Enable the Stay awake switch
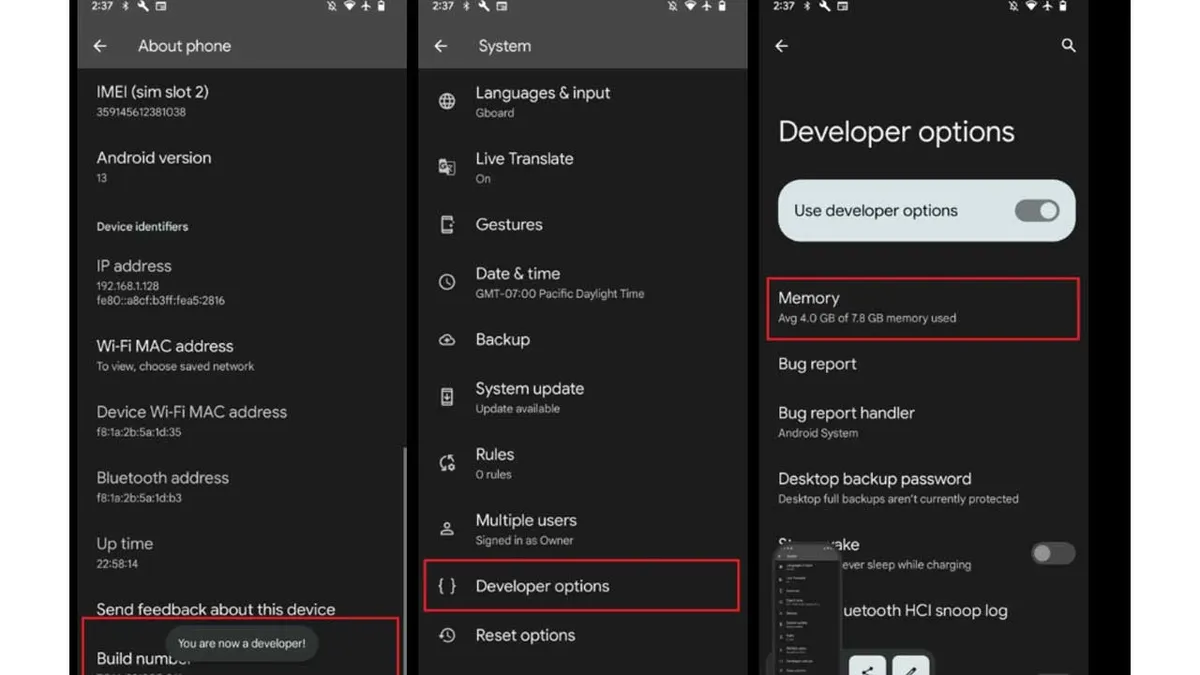 click(x=1053, y=553)
